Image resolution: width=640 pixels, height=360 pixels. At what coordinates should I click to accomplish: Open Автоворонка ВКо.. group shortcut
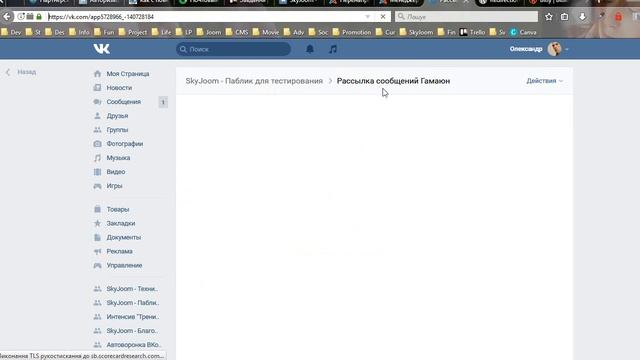click(134, 345)
